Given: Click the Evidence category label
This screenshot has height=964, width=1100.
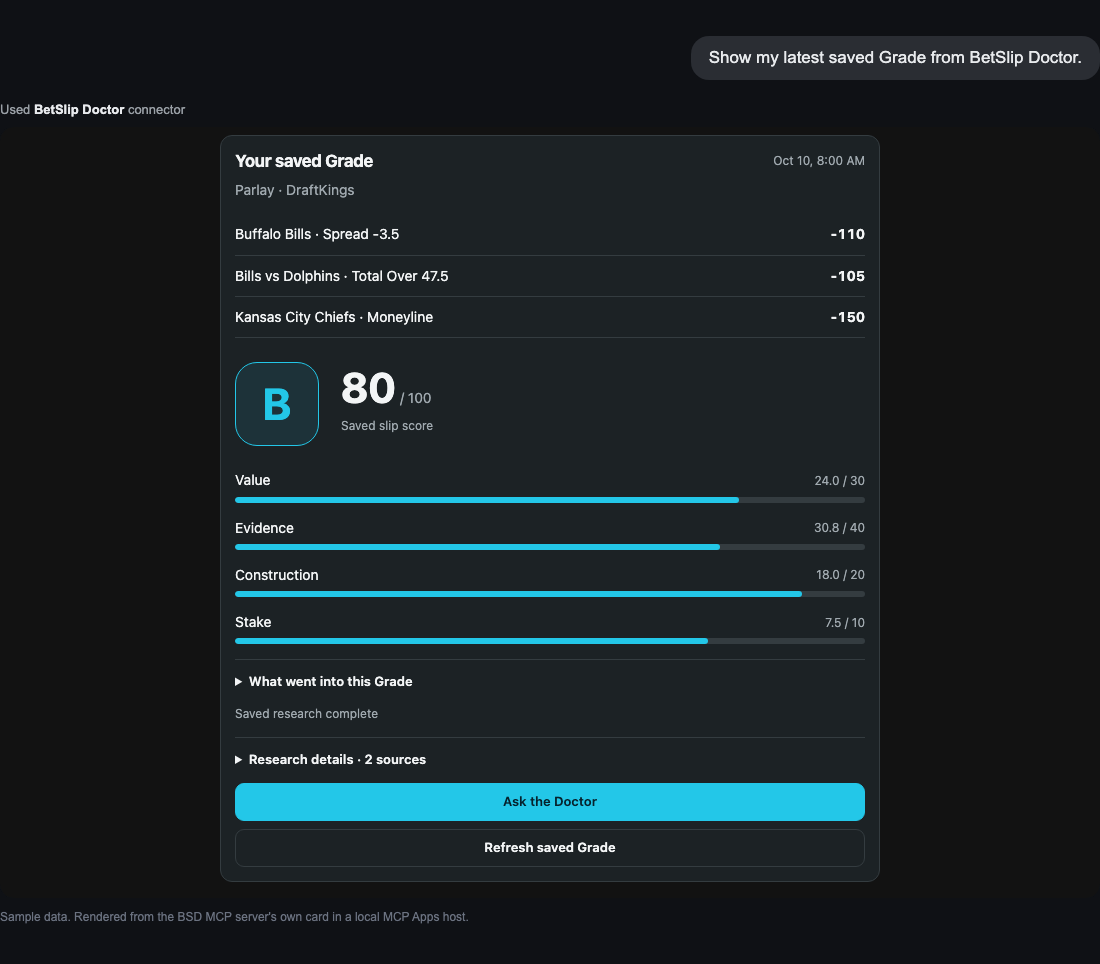Looking at the screenshot, I should [264, 528].
